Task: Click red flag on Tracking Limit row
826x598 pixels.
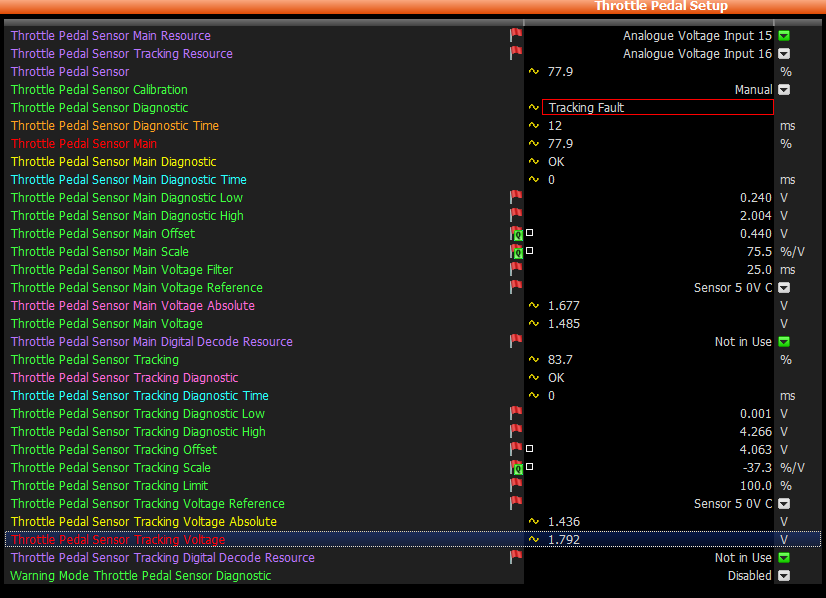Action: 516,486
